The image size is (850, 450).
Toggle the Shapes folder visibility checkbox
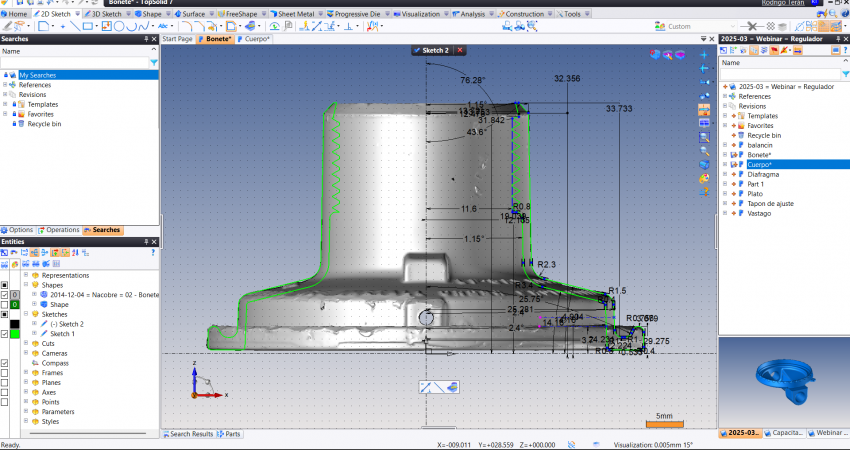(5, 285)
